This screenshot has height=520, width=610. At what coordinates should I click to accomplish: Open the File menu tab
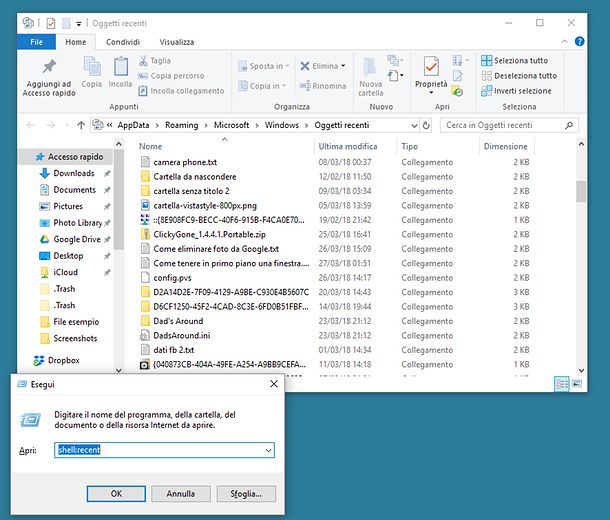click(x=36, y=42)
